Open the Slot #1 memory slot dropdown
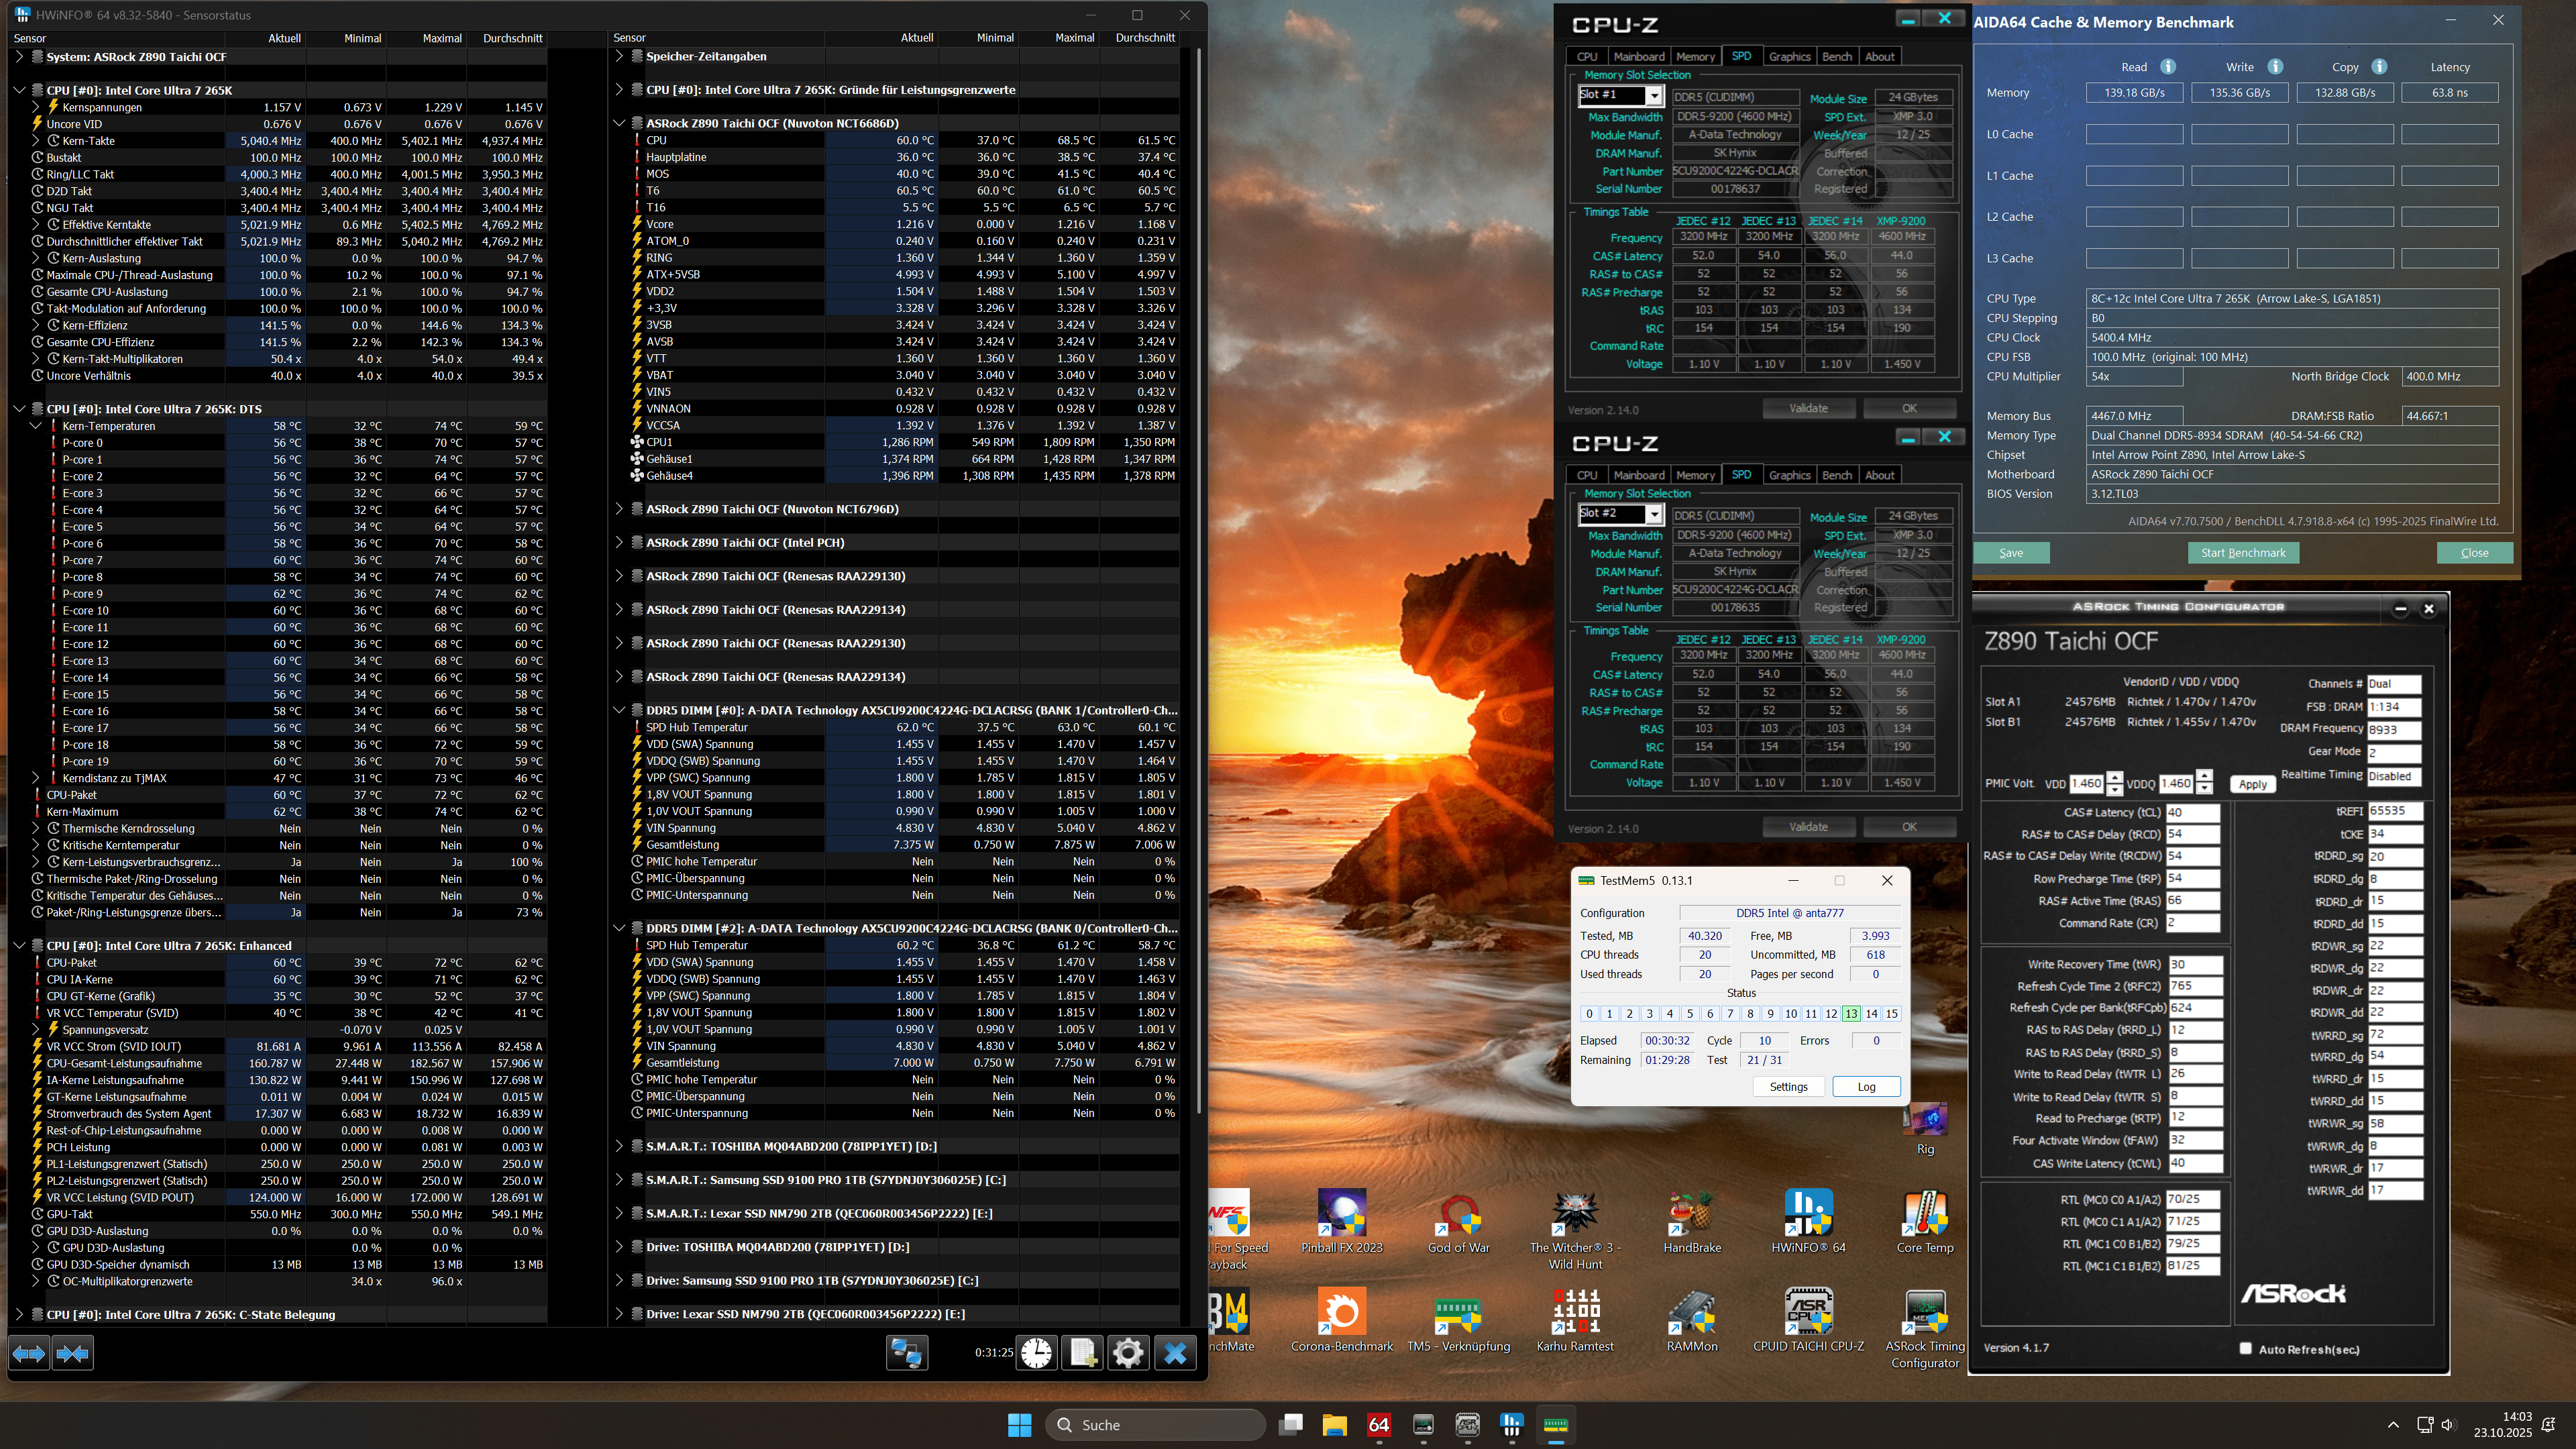2576x1449 pixels. (x=1654, y=96)
